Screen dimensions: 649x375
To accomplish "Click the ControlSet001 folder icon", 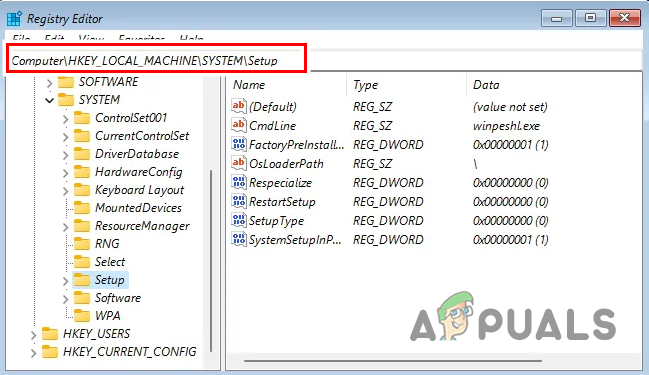I will 82,118.
